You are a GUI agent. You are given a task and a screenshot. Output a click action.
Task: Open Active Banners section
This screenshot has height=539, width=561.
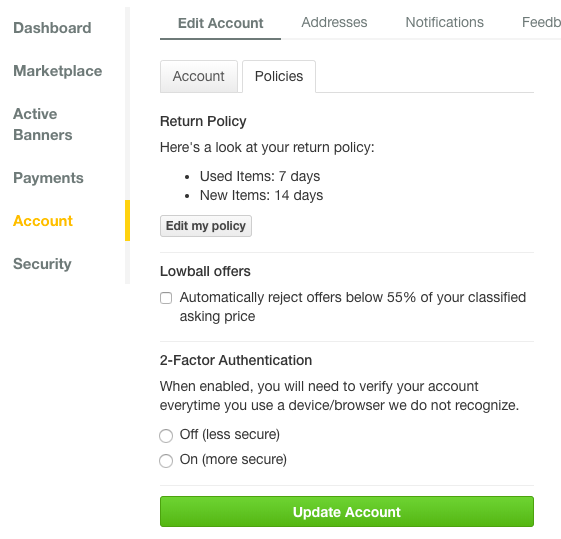(43, 124)
